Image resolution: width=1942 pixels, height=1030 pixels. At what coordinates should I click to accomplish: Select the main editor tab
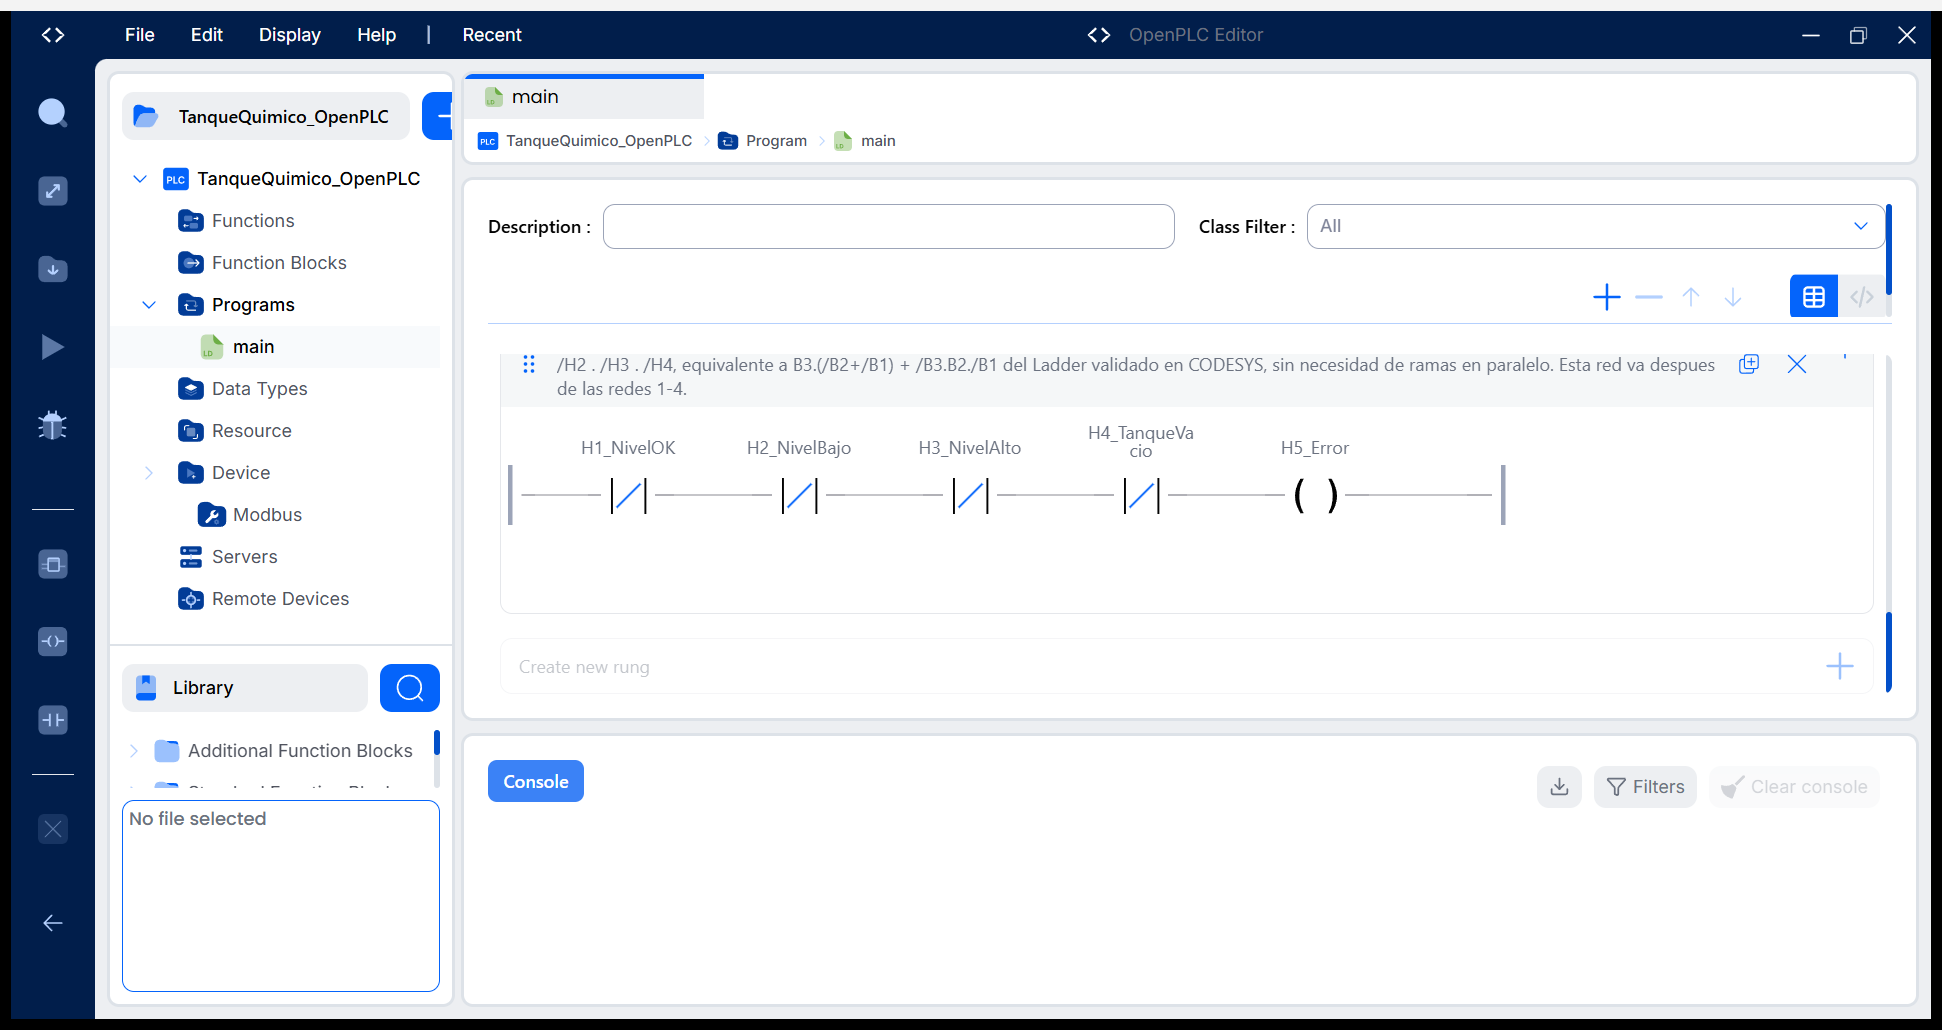pos(585,97)
